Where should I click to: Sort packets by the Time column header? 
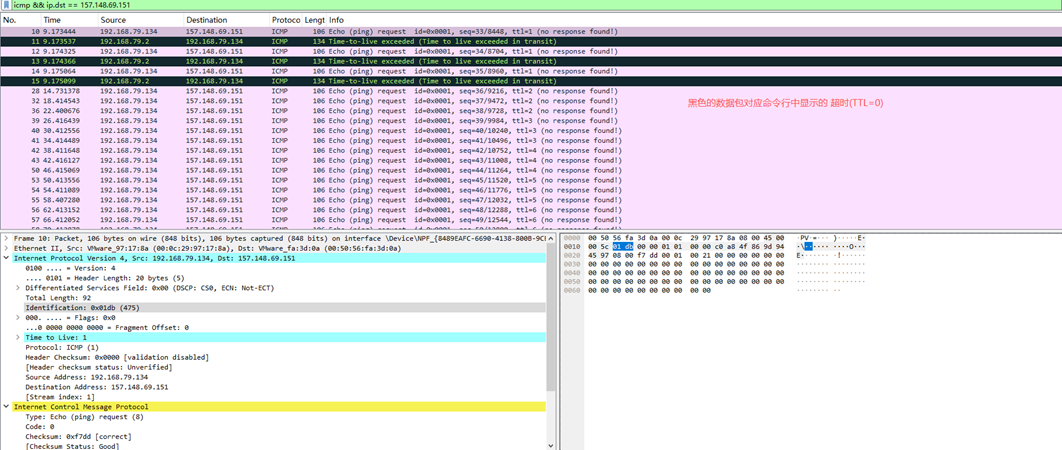[x=52, y=20]
